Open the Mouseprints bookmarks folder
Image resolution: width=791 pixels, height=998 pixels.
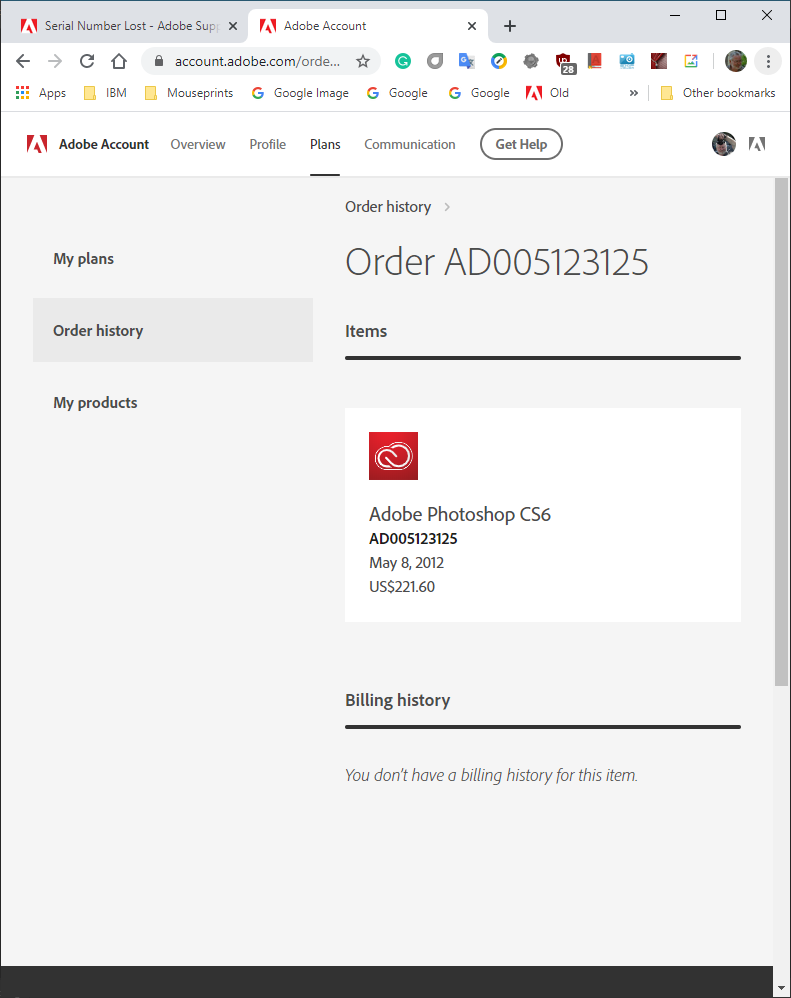pos(189,93)
